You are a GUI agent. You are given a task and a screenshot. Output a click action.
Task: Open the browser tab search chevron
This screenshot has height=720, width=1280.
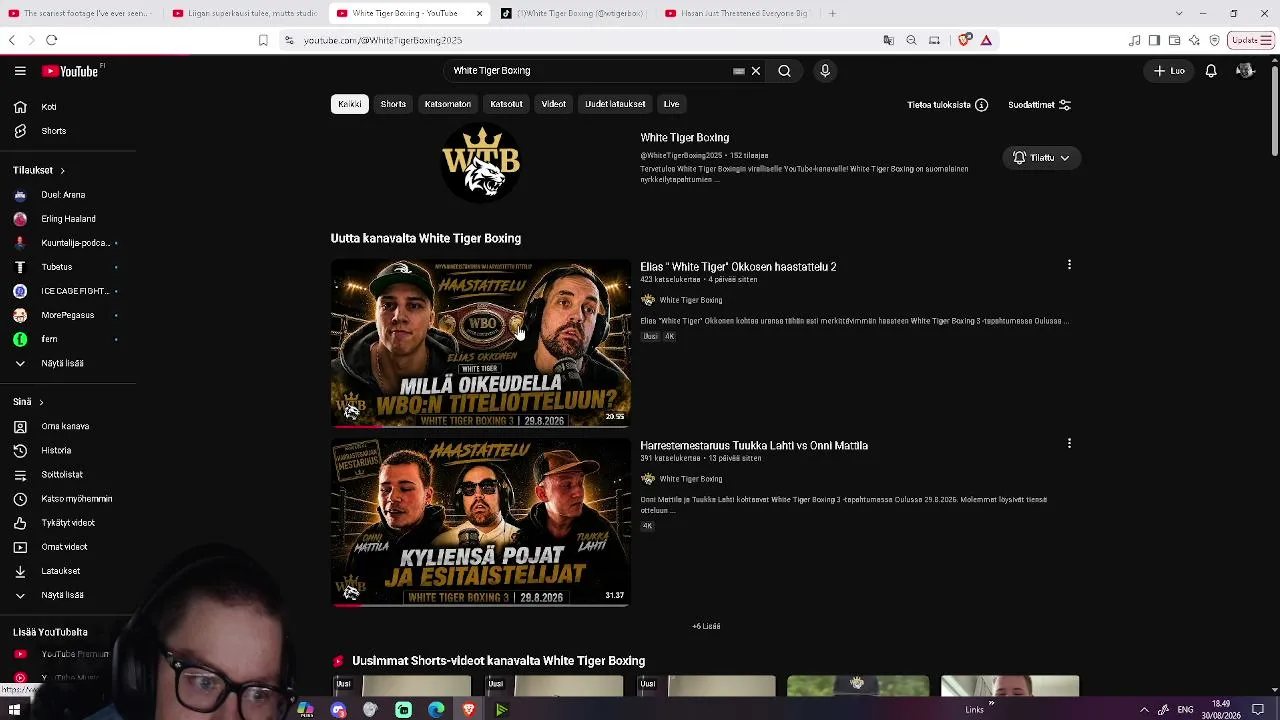pos(1179,13)
